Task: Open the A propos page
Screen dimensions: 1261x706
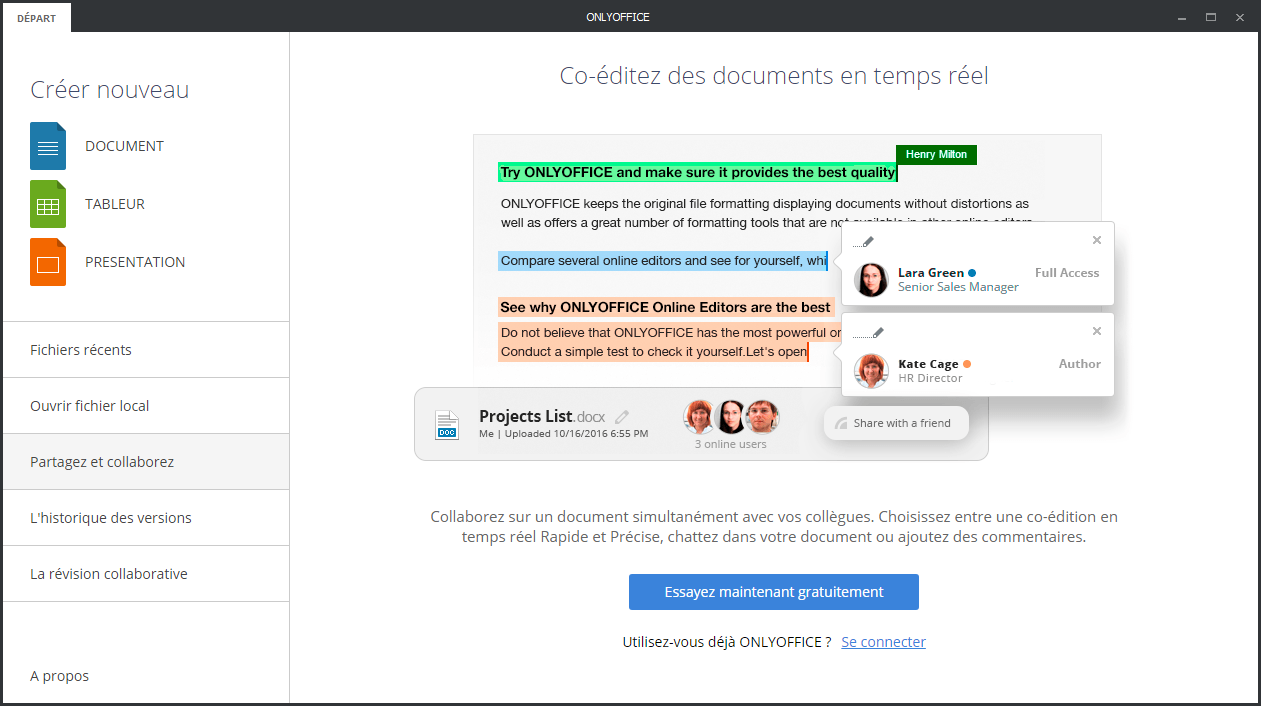Action: click(59, 676)
